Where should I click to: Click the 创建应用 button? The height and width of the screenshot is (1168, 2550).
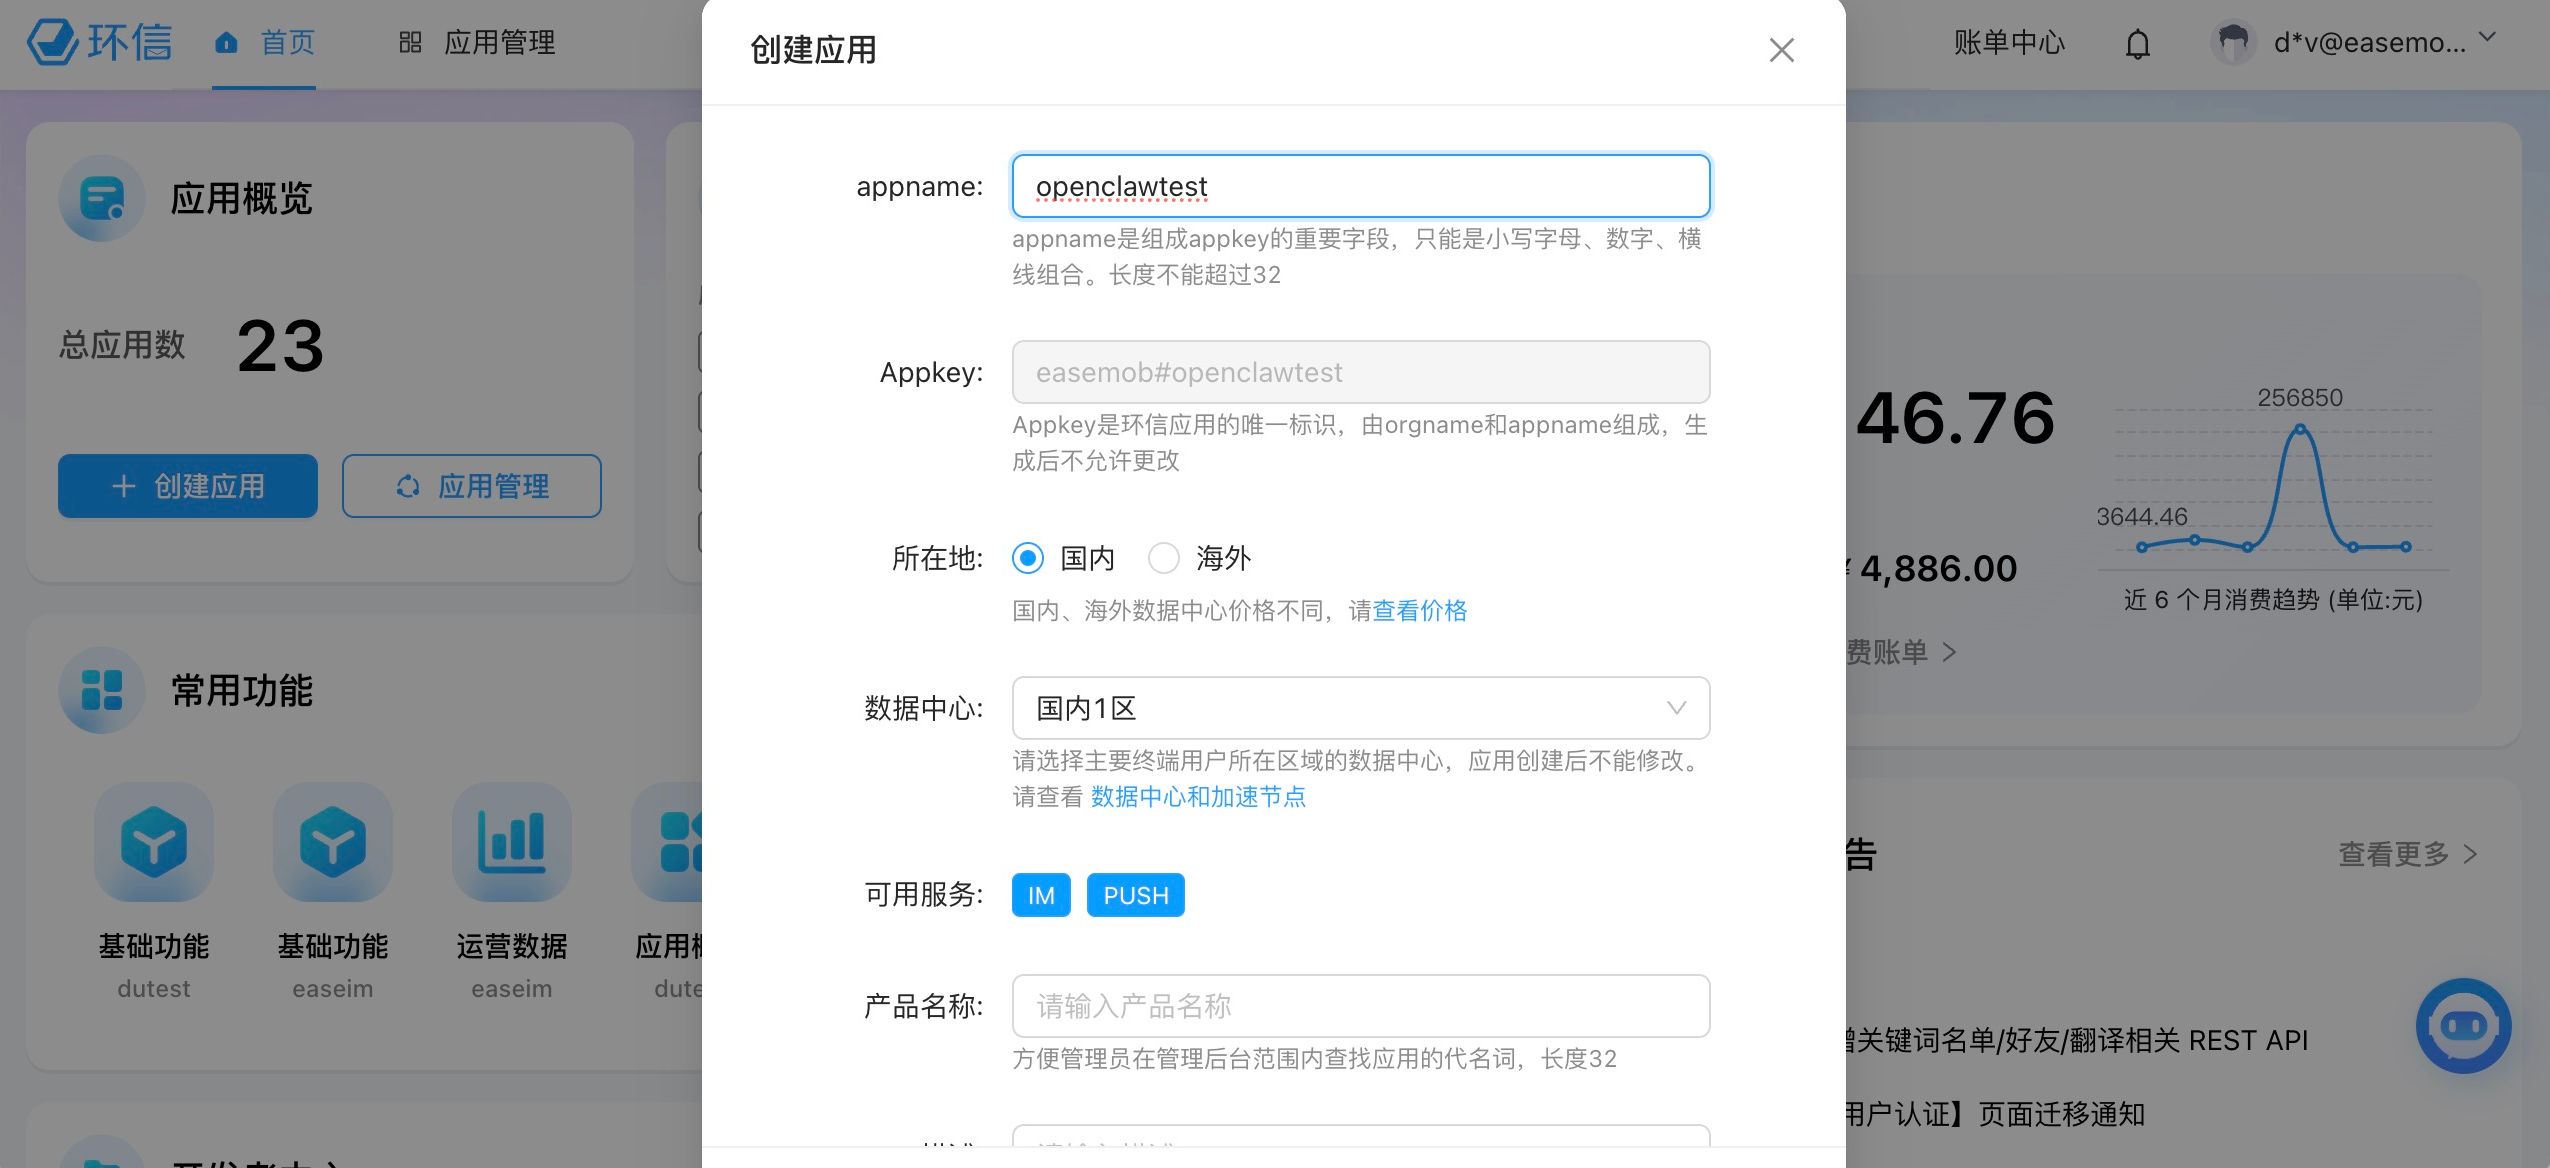pyautogui.click(x=187, y=486)
